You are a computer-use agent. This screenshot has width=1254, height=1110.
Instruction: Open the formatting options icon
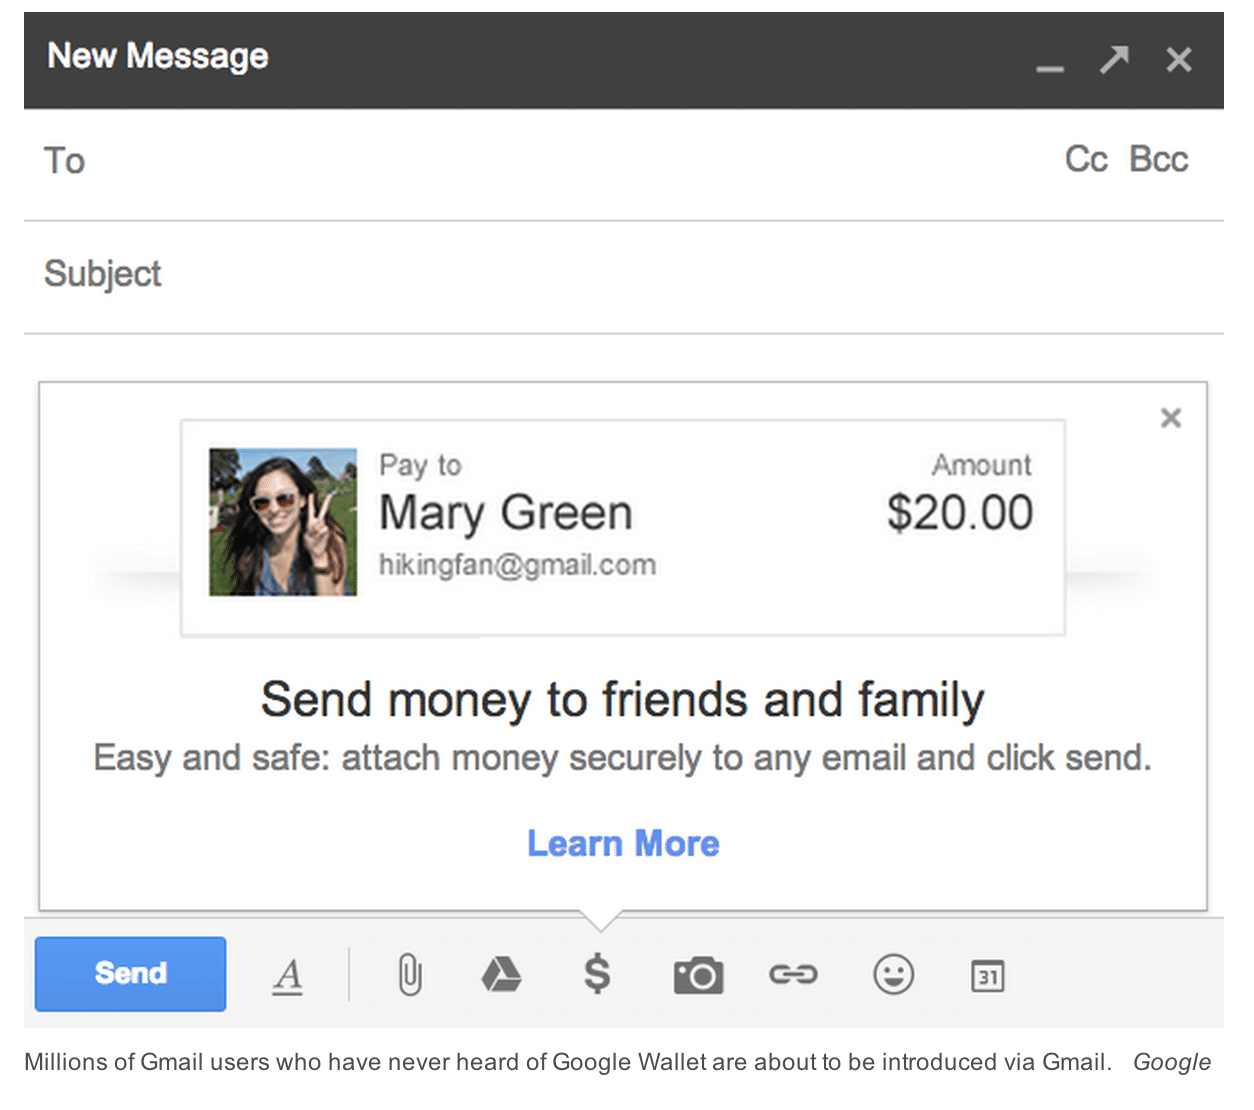pyautogui.click(x=288, y=975)
